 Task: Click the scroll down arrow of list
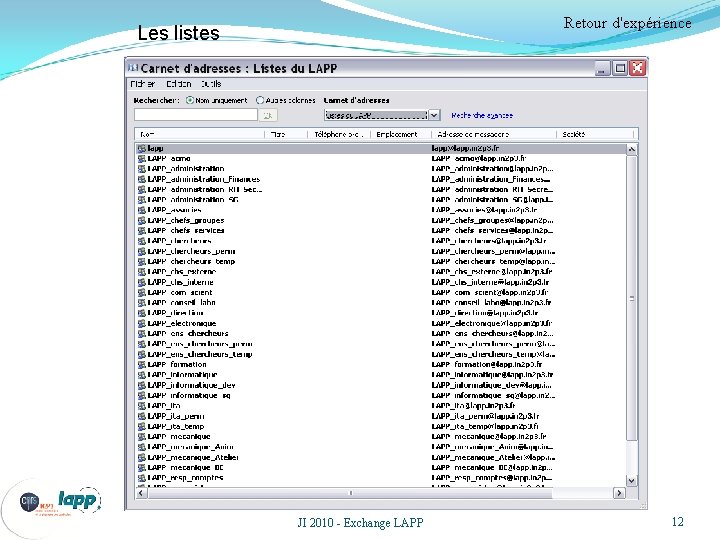tap(632, 481)
